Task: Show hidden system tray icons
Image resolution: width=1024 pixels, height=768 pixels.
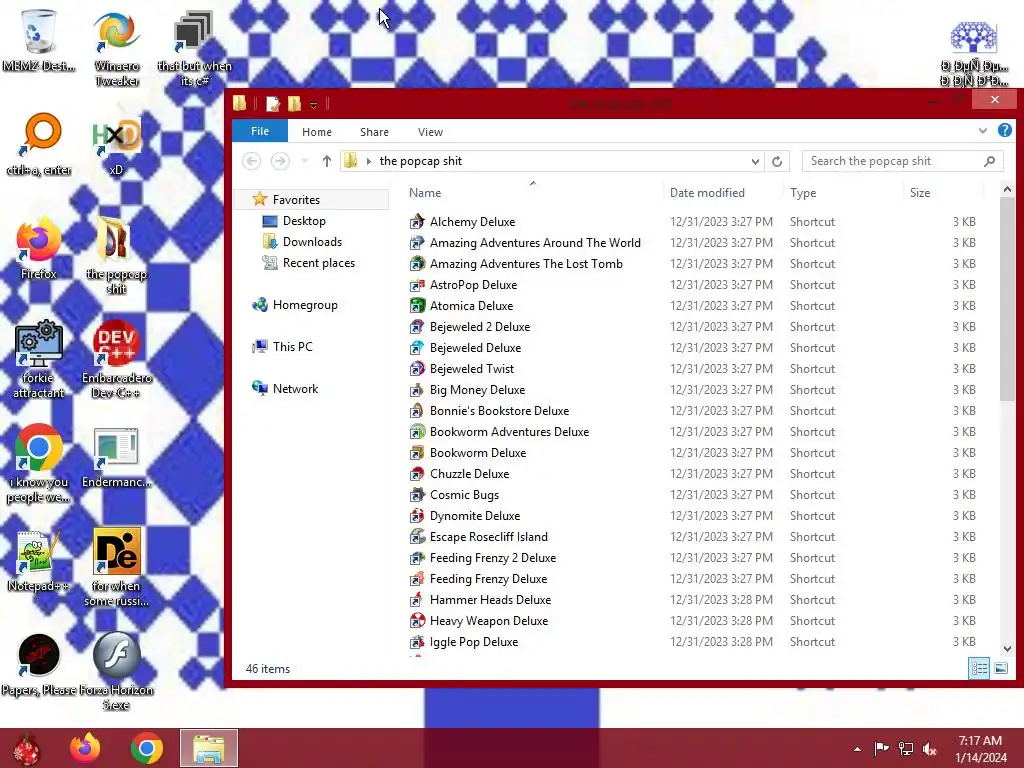Action: tap(857, 749)
